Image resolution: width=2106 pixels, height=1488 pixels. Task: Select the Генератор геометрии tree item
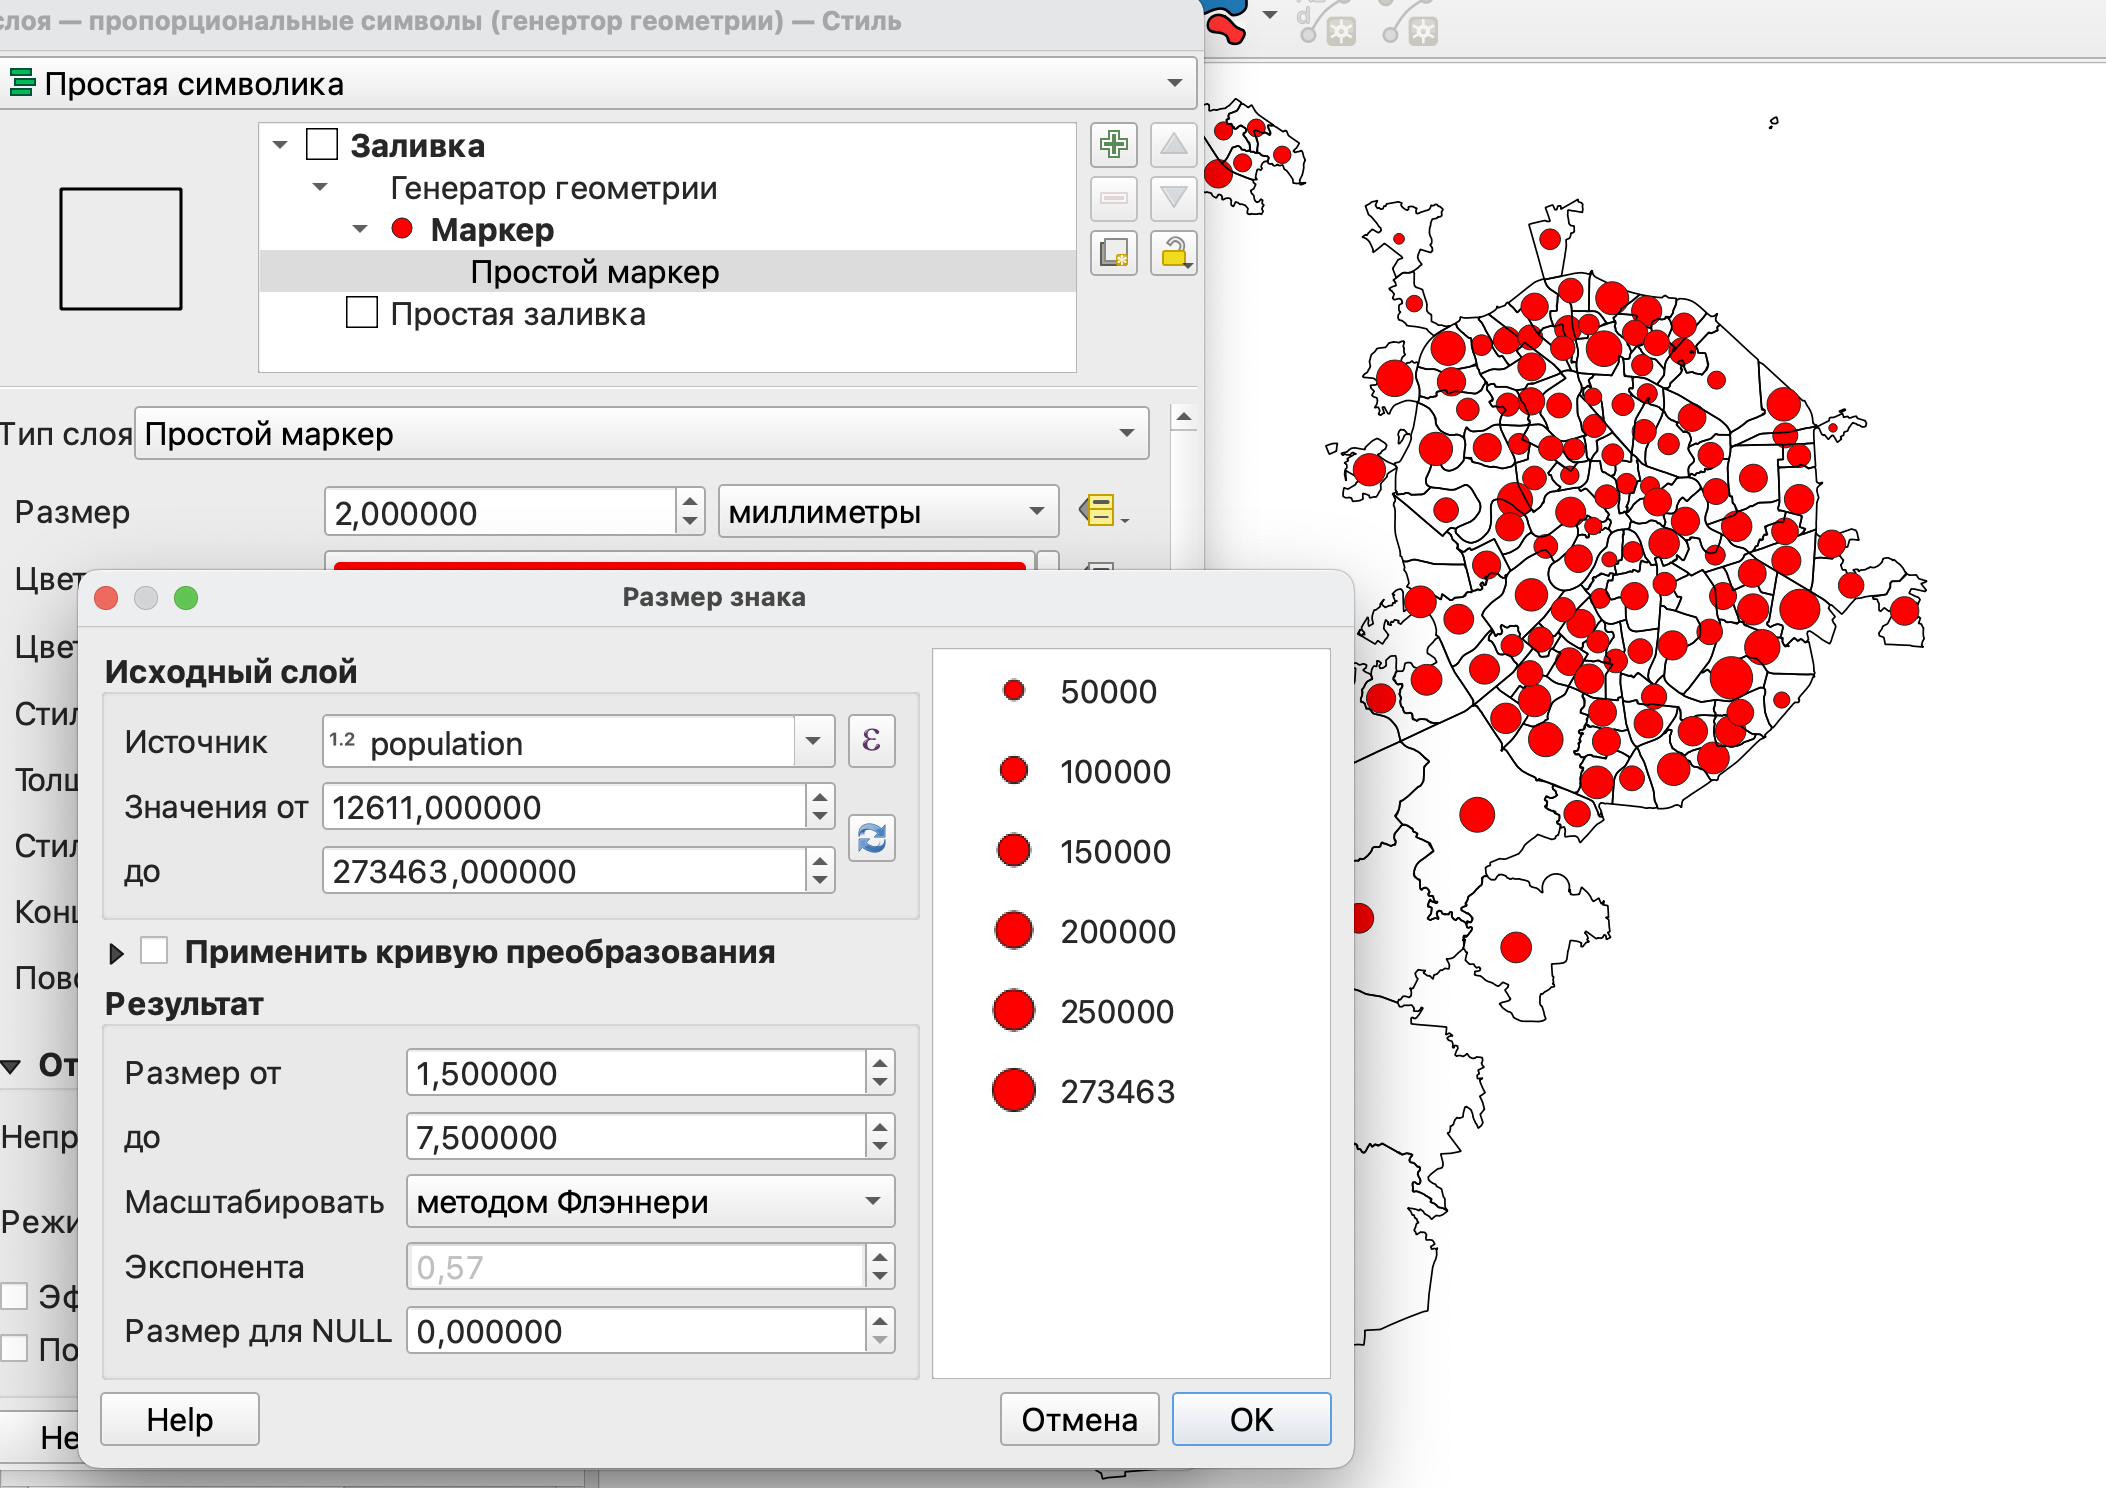(x=553, y=188)
